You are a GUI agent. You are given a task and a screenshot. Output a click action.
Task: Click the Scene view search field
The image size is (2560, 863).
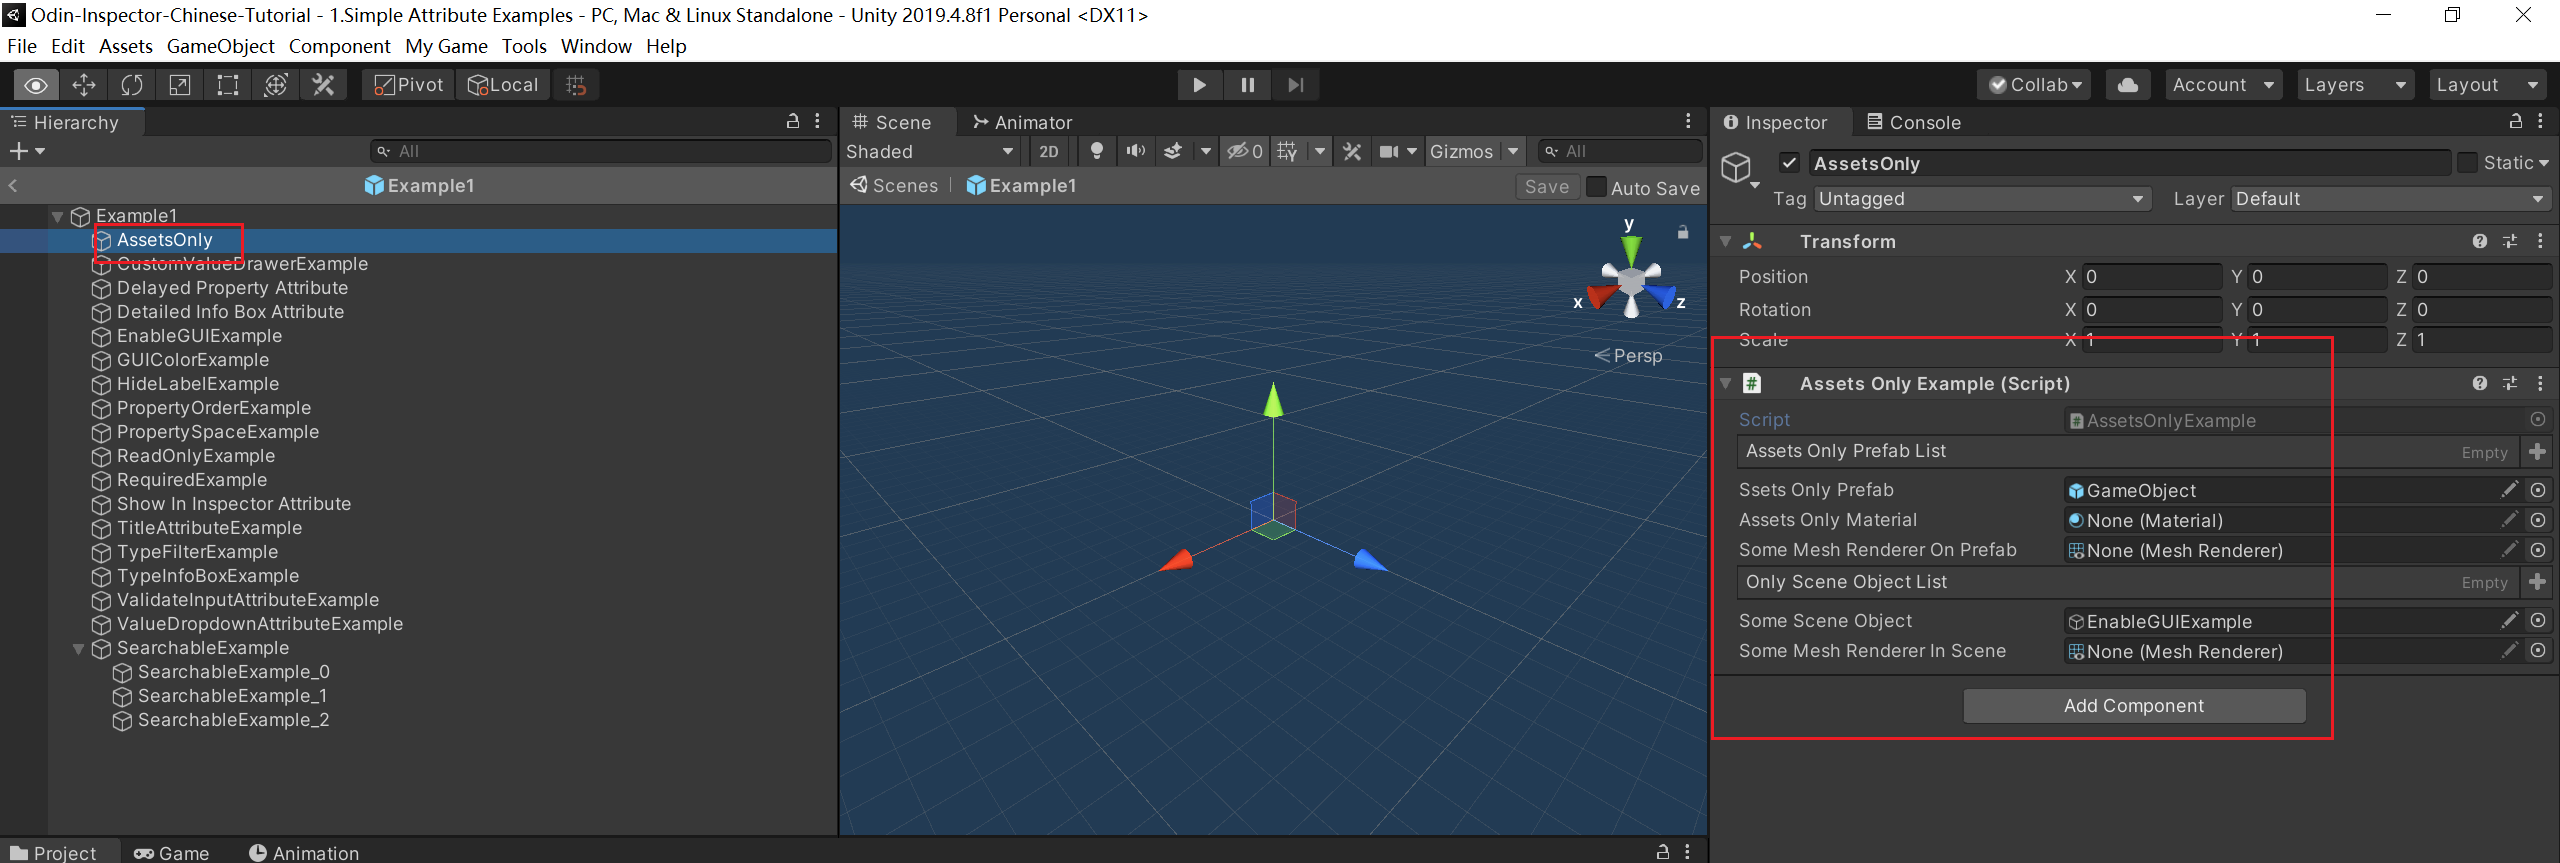(1620, 151)
